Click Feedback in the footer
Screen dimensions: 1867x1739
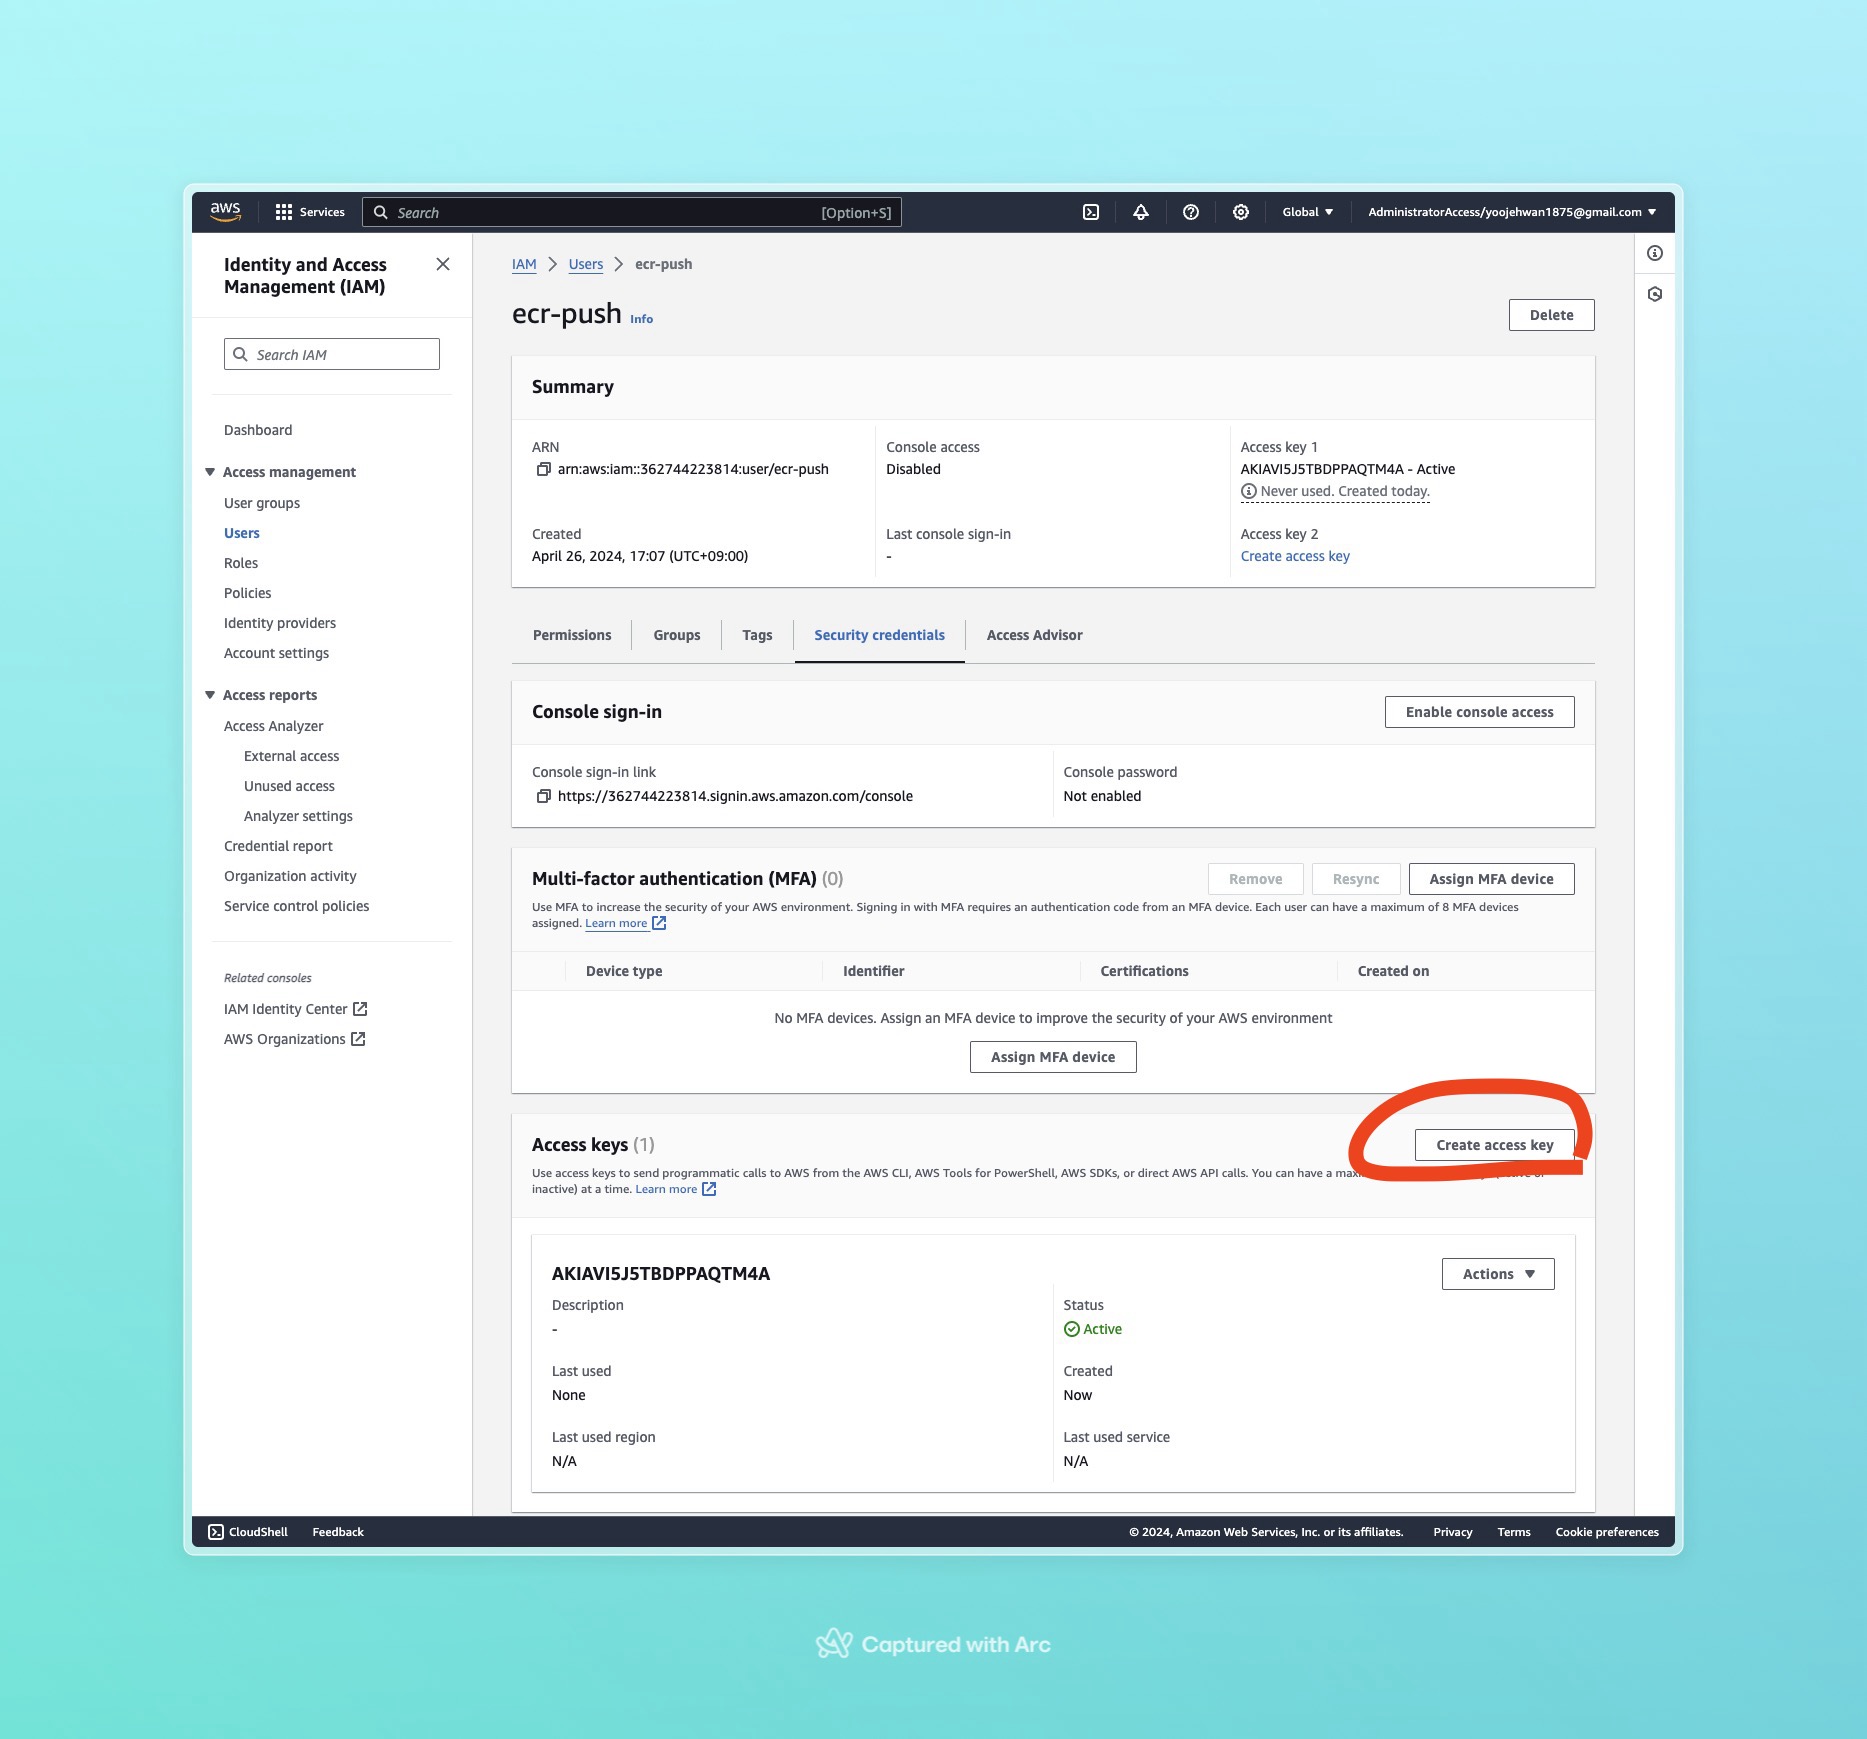click(x=338, y=1532)
